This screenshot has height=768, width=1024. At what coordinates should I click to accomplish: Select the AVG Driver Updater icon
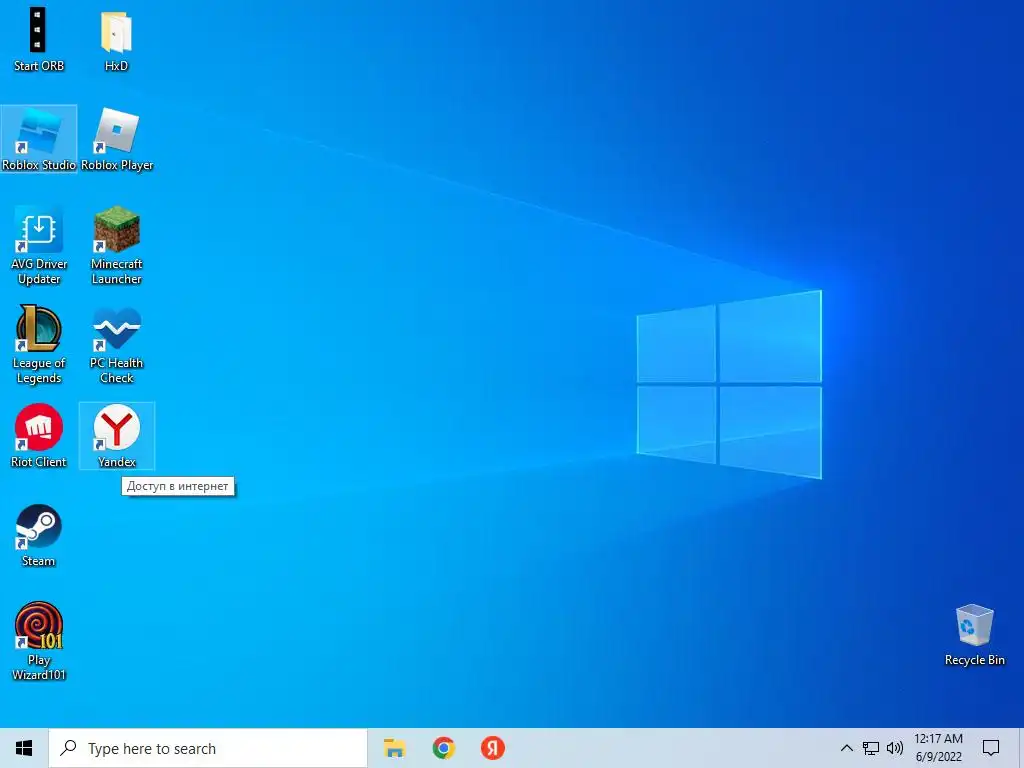pos(39,246)
